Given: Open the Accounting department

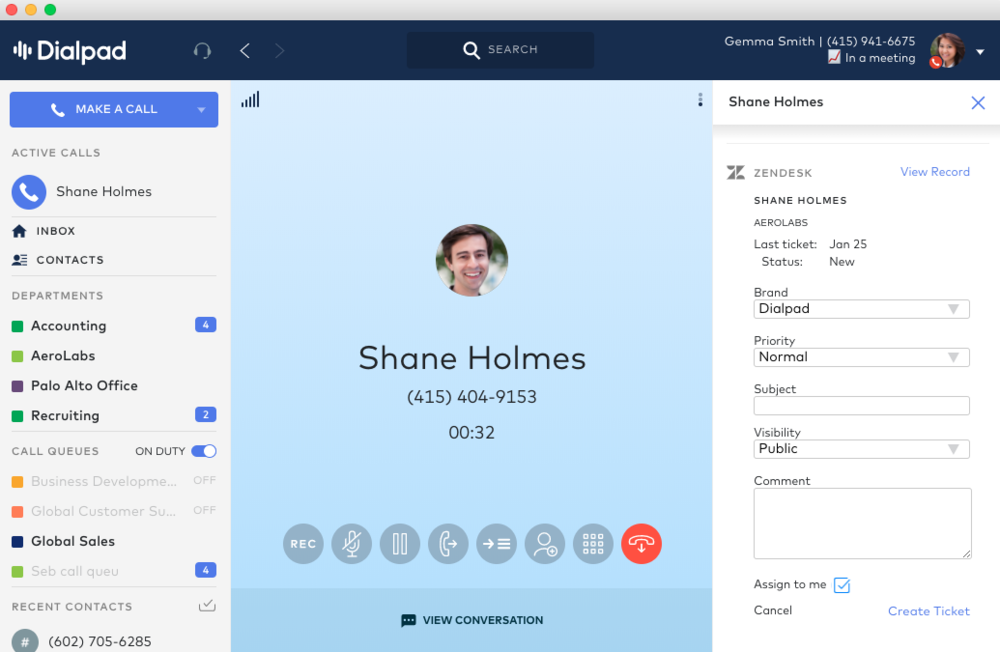Looking at the screenshot, I should [69, 326].
